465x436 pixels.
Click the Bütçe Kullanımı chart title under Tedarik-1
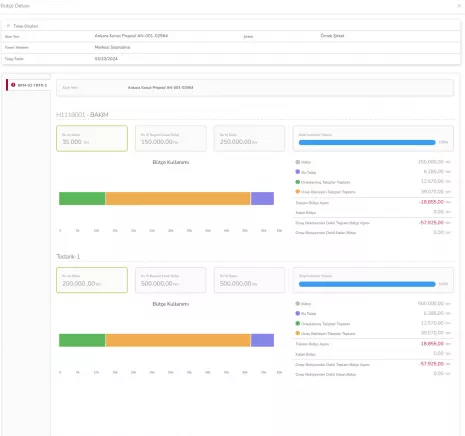171,304
